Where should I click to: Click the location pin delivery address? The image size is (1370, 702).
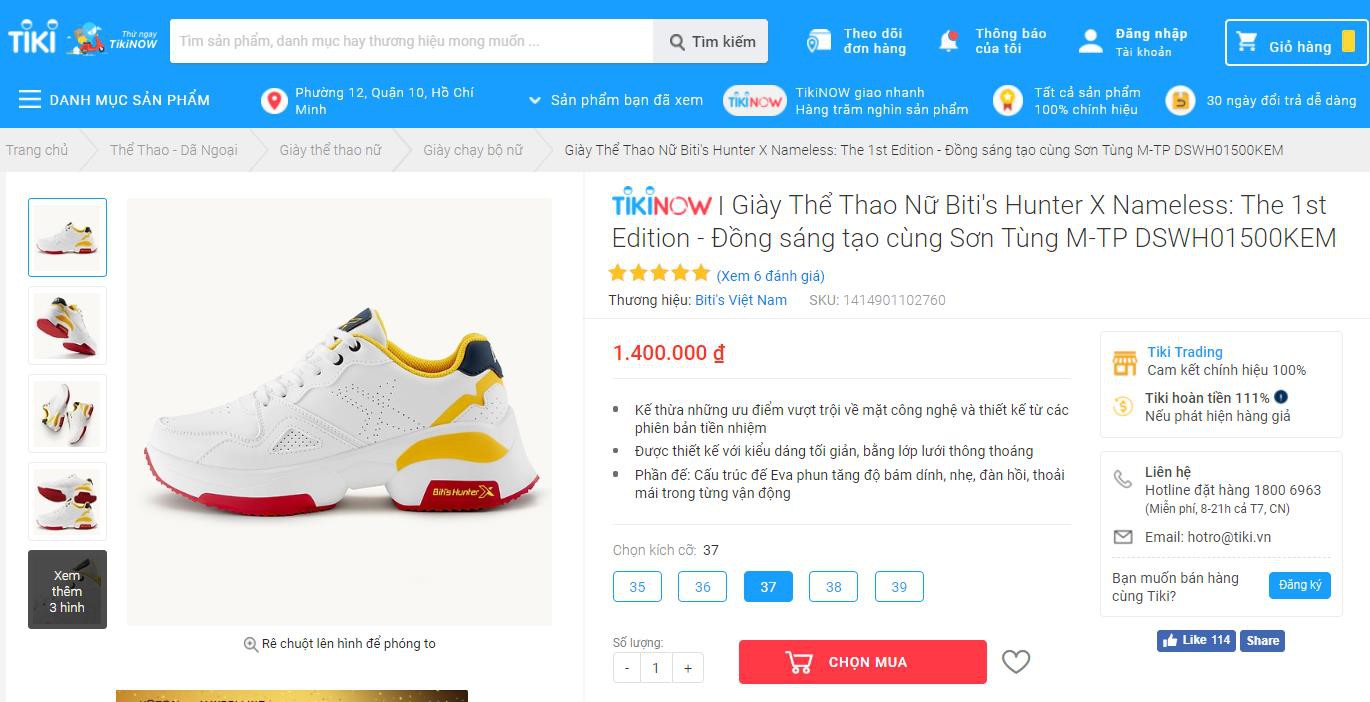pos(274,100)
